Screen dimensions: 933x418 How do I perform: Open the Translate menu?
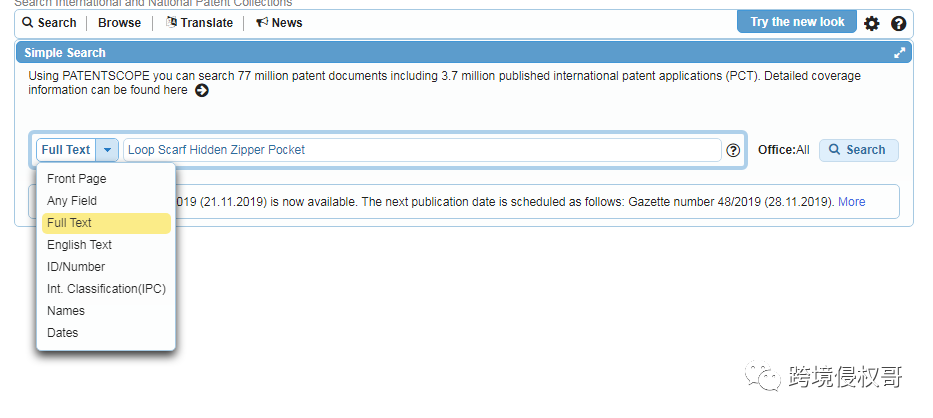[x=199, y=23]
